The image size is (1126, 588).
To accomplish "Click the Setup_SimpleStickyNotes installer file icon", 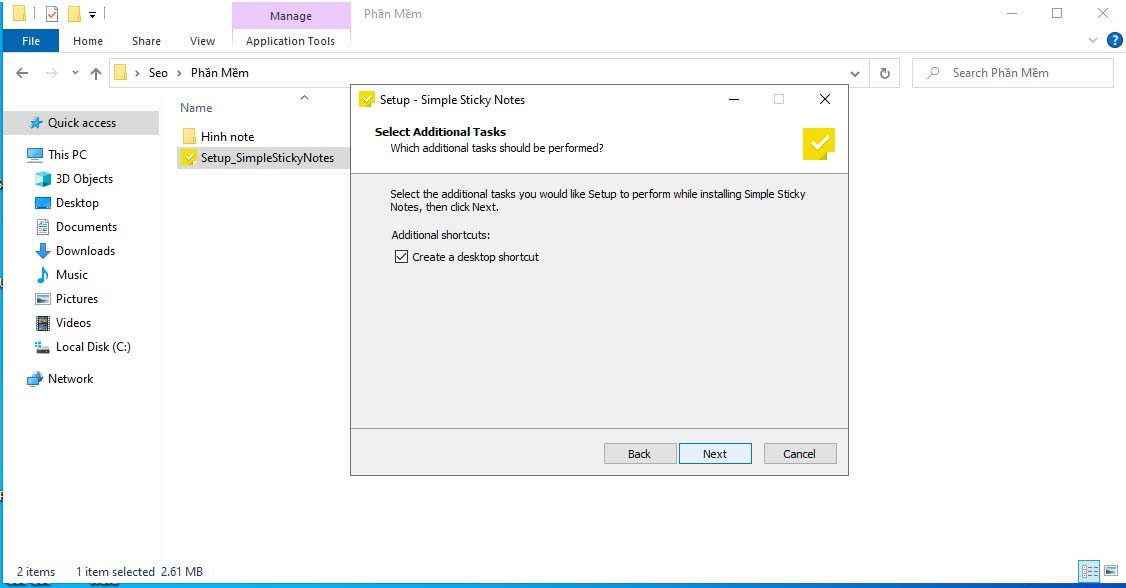I will (188, 158).
